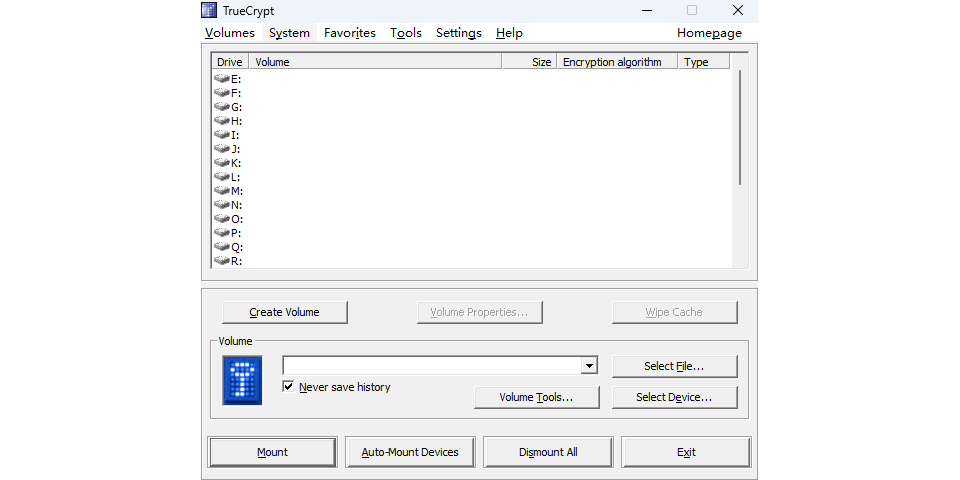Viewport: 960px width, 480px height.
Task: Close the TrueCrypt window
Action: click(738, 10)
